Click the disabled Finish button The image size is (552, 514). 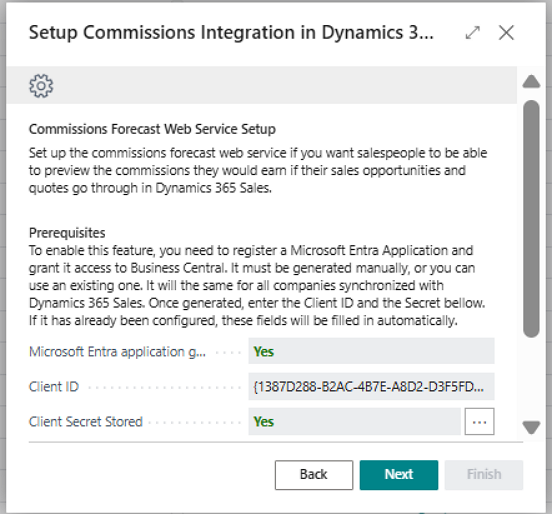484,475
